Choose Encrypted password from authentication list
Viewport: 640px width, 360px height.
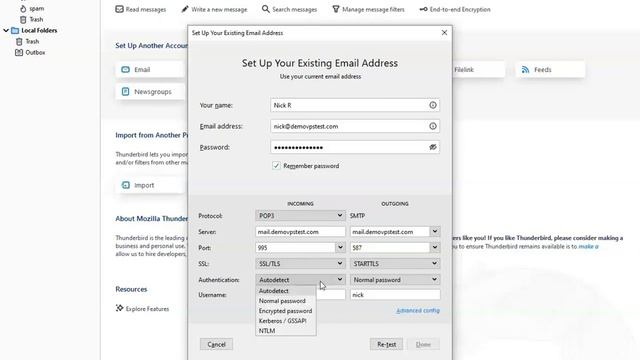point(286,311)
